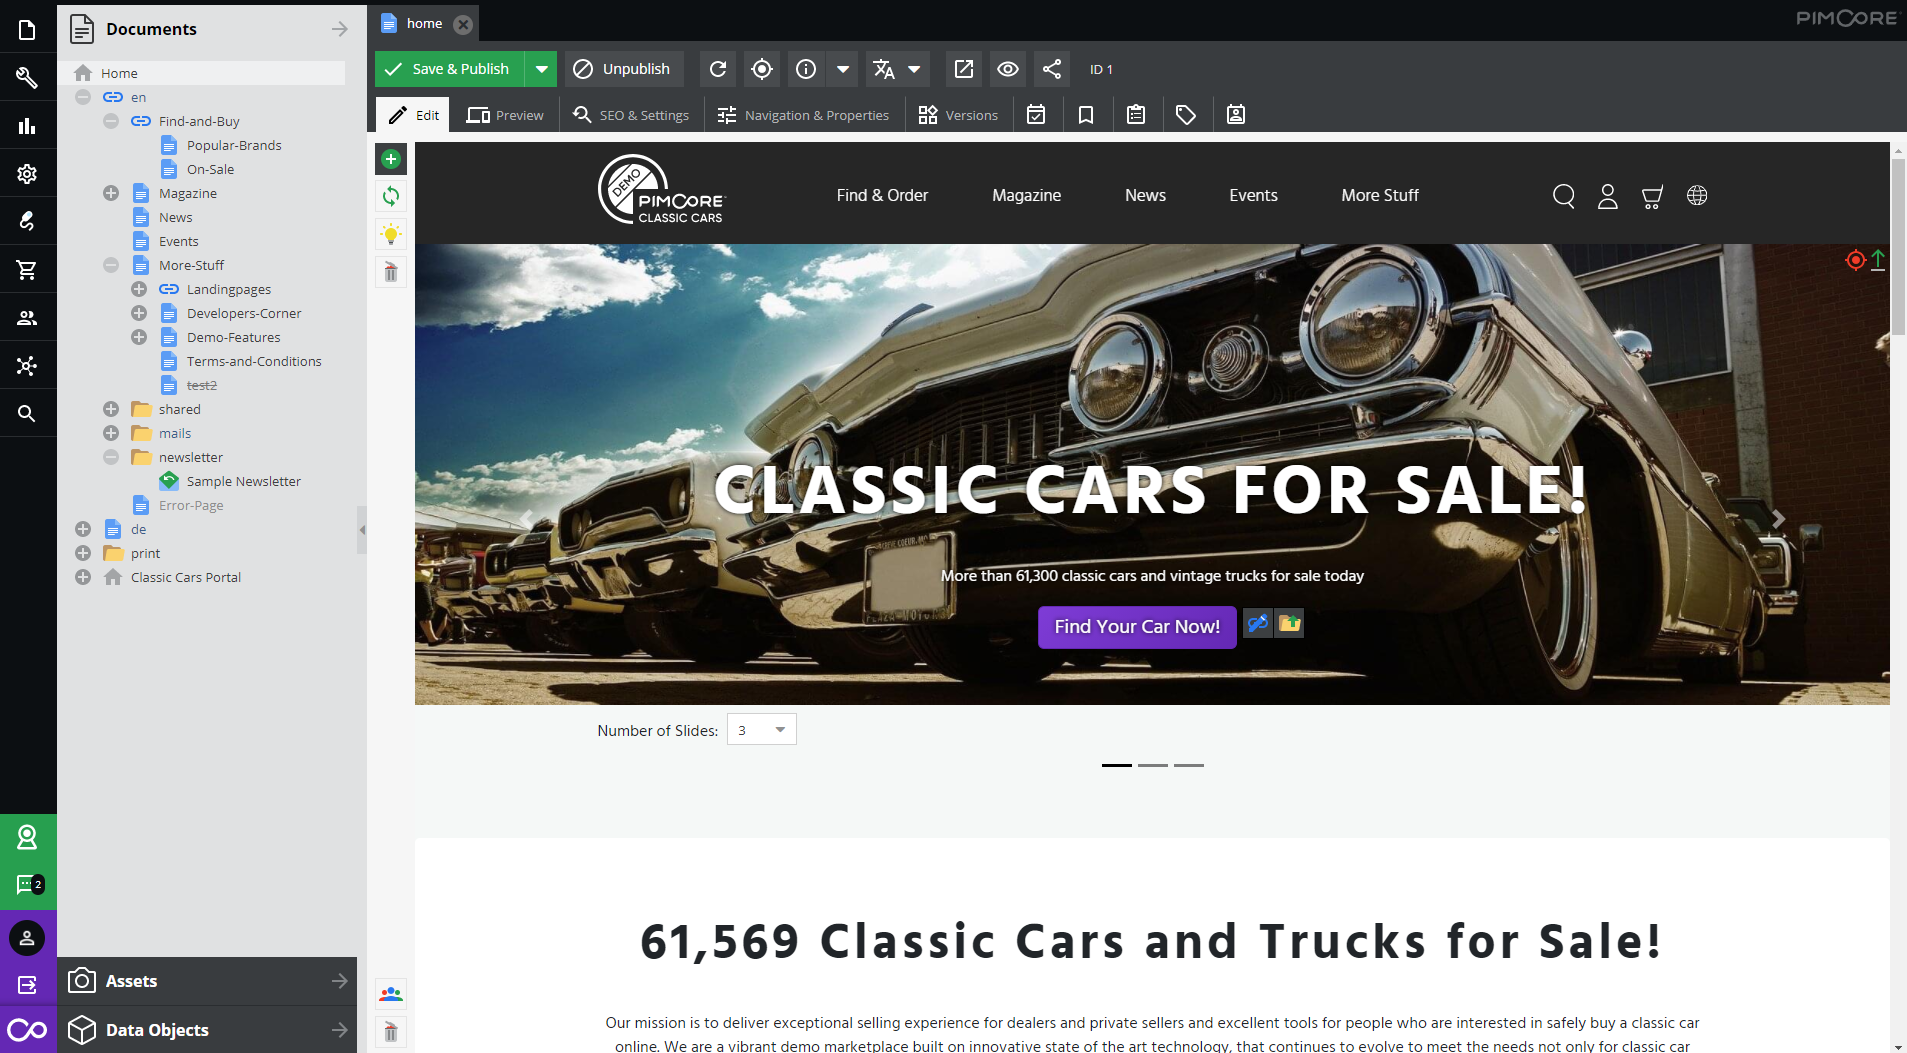Click the reload document icon in toolbar
Screen dimensions: 1907x1053
pos(718,69)
